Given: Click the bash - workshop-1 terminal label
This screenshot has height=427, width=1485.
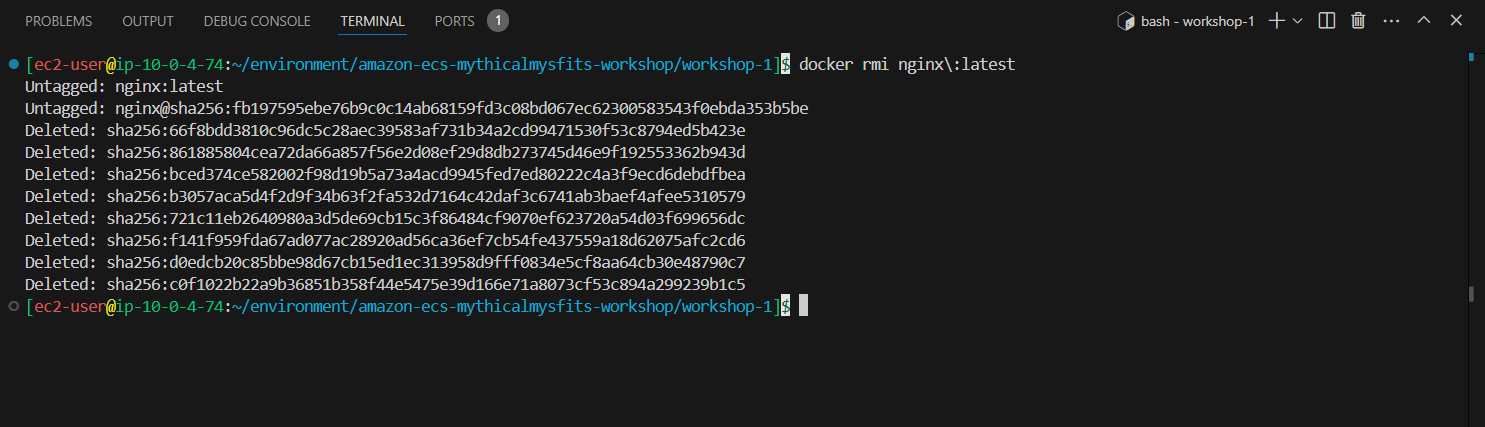Looking at the screenshot, I should coord(1198,21).
